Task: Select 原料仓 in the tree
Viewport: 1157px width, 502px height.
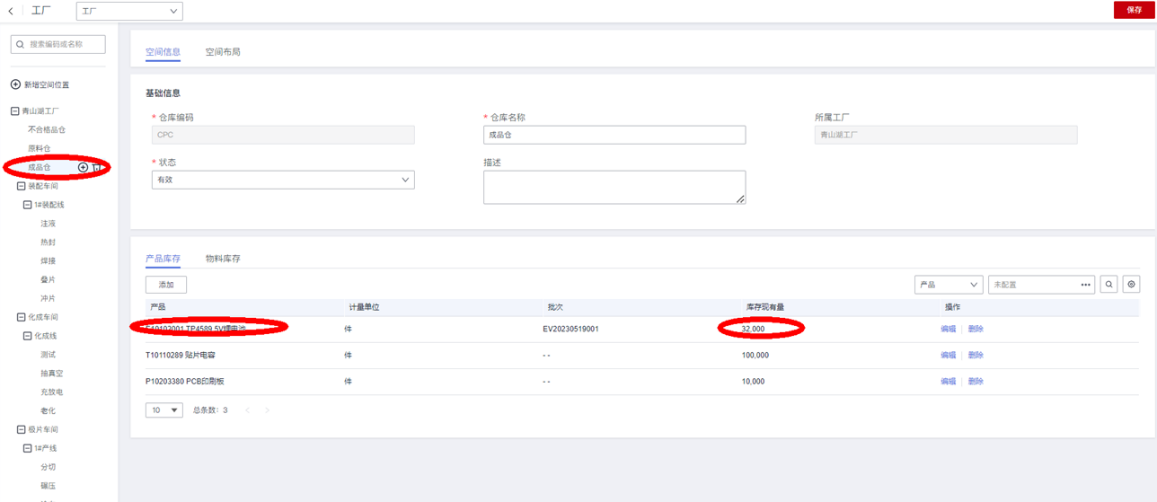Action: [x=39, y=148]
